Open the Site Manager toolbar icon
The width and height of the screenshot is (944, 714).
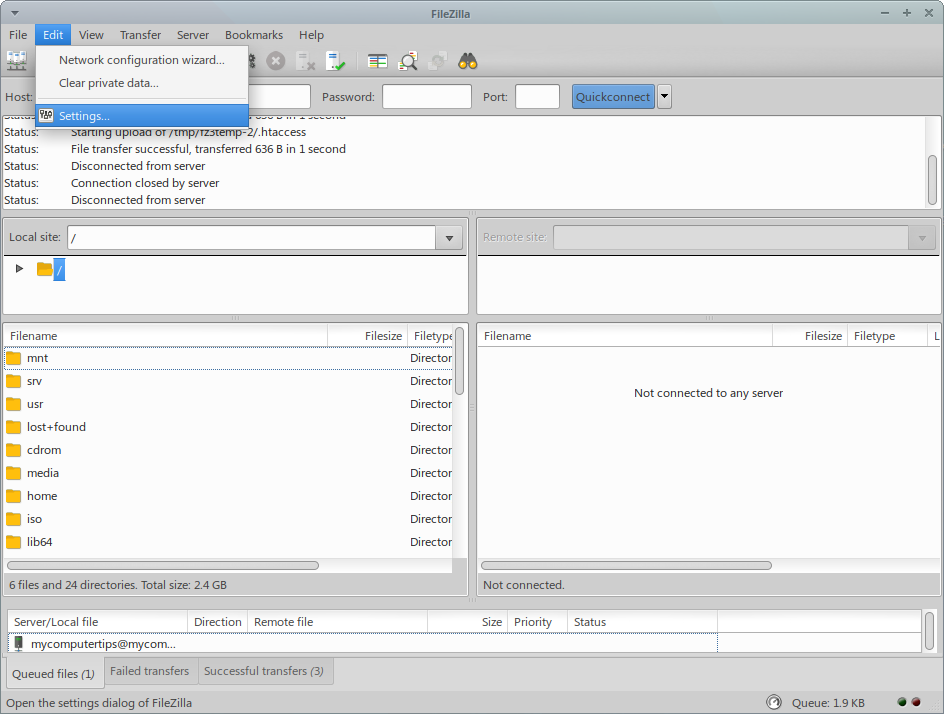(x=16, y=61)
